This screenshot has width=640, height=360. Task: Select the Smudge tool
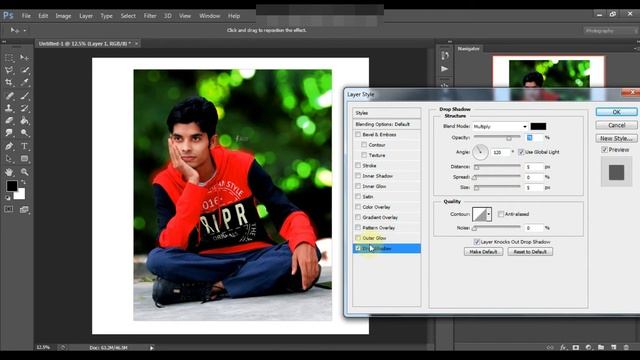[9, 133]
